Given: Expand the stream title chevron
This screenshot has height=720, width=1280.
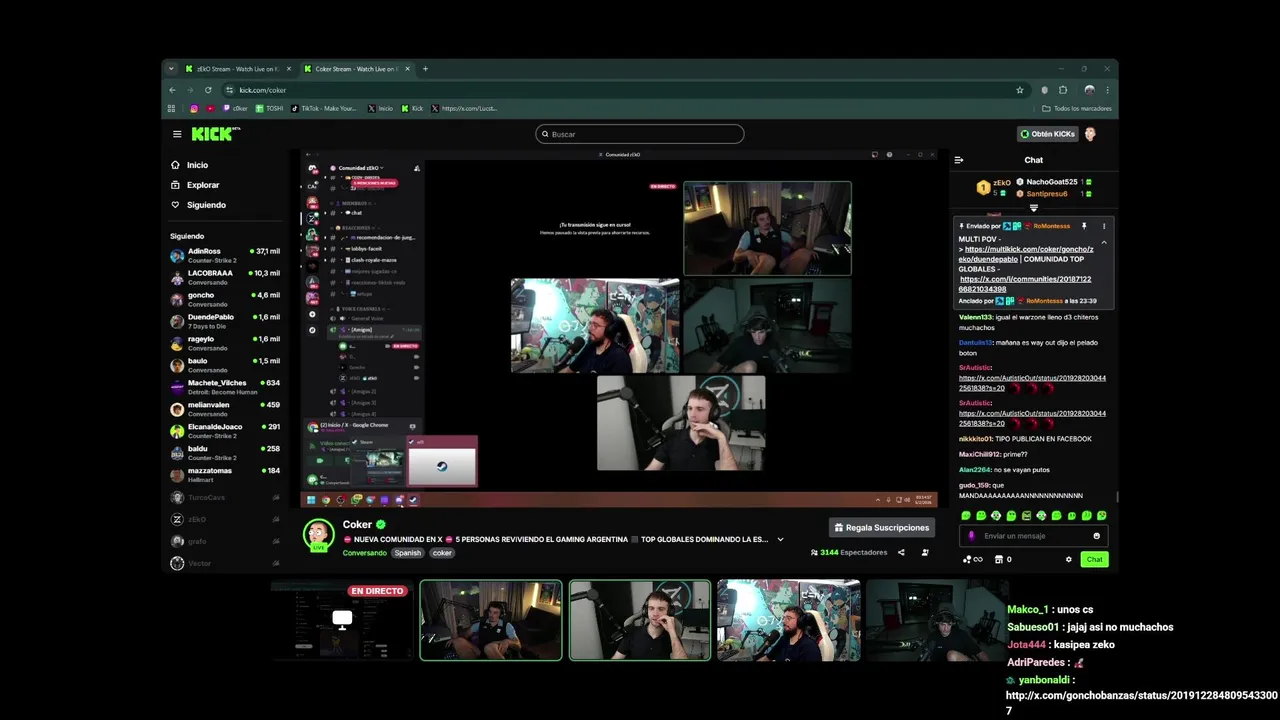Looking at the screenshot, I should pyautogui.click(x=780, y=539).
